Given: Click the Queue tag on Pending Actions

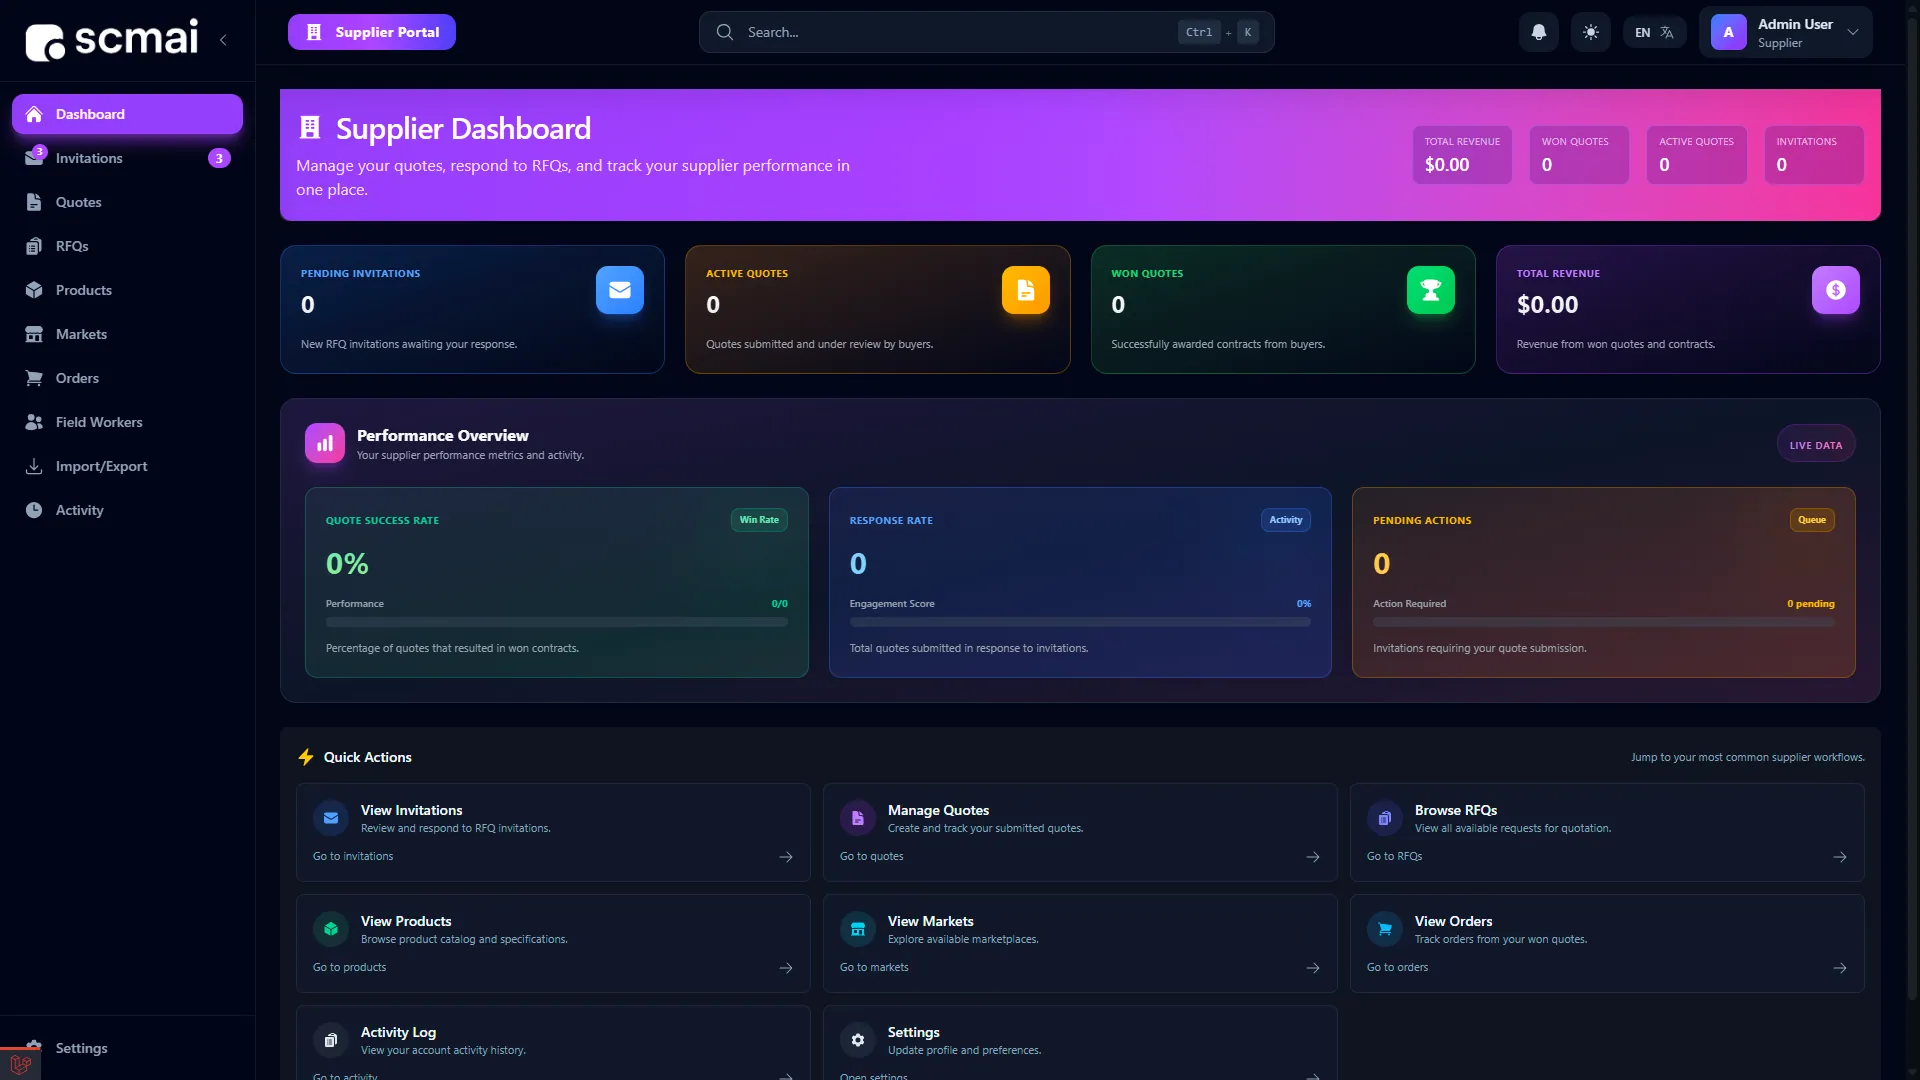Looking at the screenshot, I should click(1812, 520).
